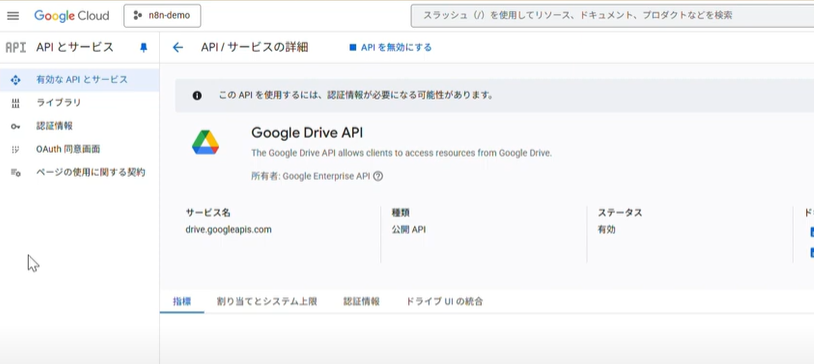Open the hamburger navigation menu

pyautogui.click(x=13, y=16)
